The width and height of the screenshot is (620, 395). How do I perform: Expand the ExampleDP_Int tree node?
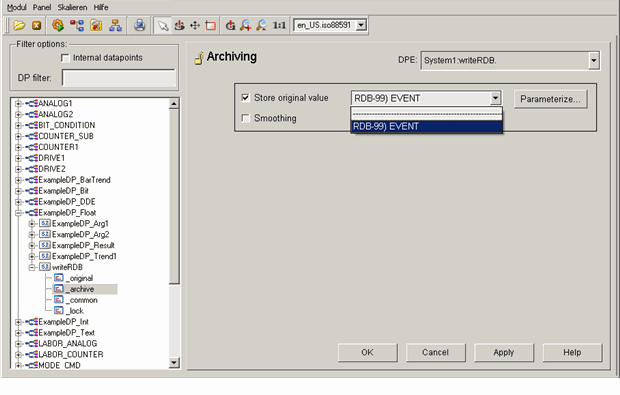point(18,322)
